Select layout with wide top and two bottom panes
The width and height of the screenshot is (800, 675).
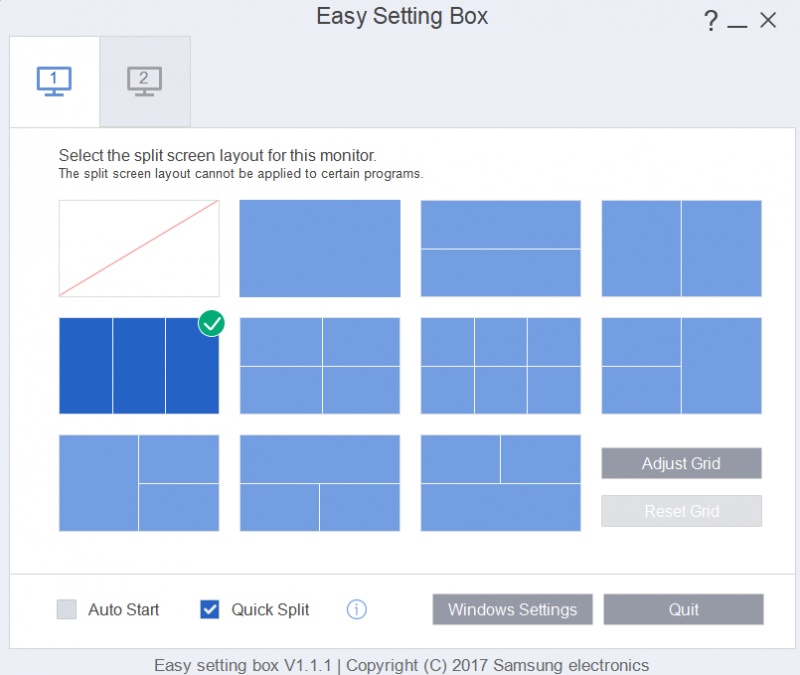[x=320, y=483]
